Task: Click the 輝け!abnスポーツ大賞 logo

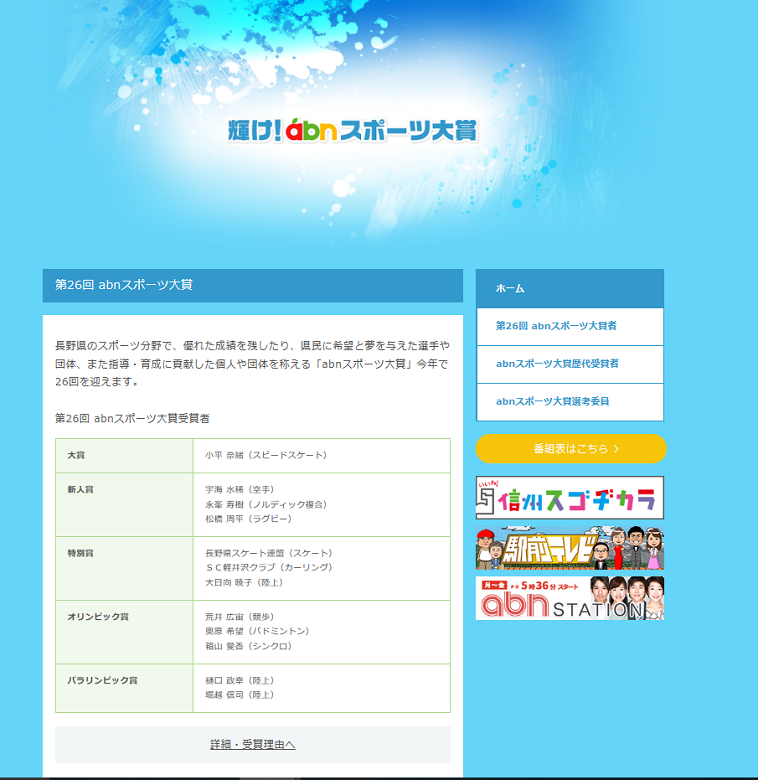Action: (x=352, y=130)
